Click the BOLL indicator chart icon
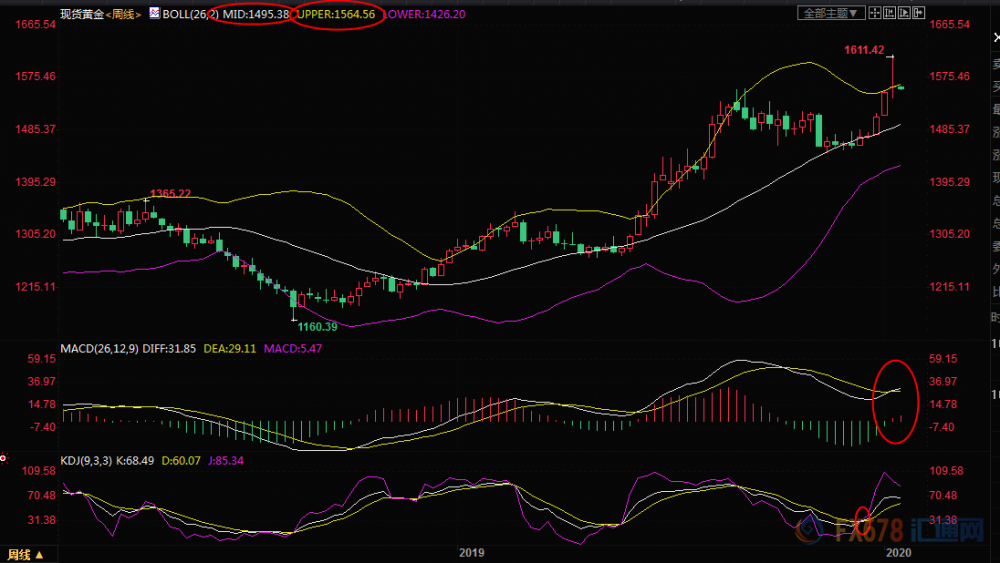Image resolution: width=1000 pixels, height=563 pixels. click(x=154, y=13)
